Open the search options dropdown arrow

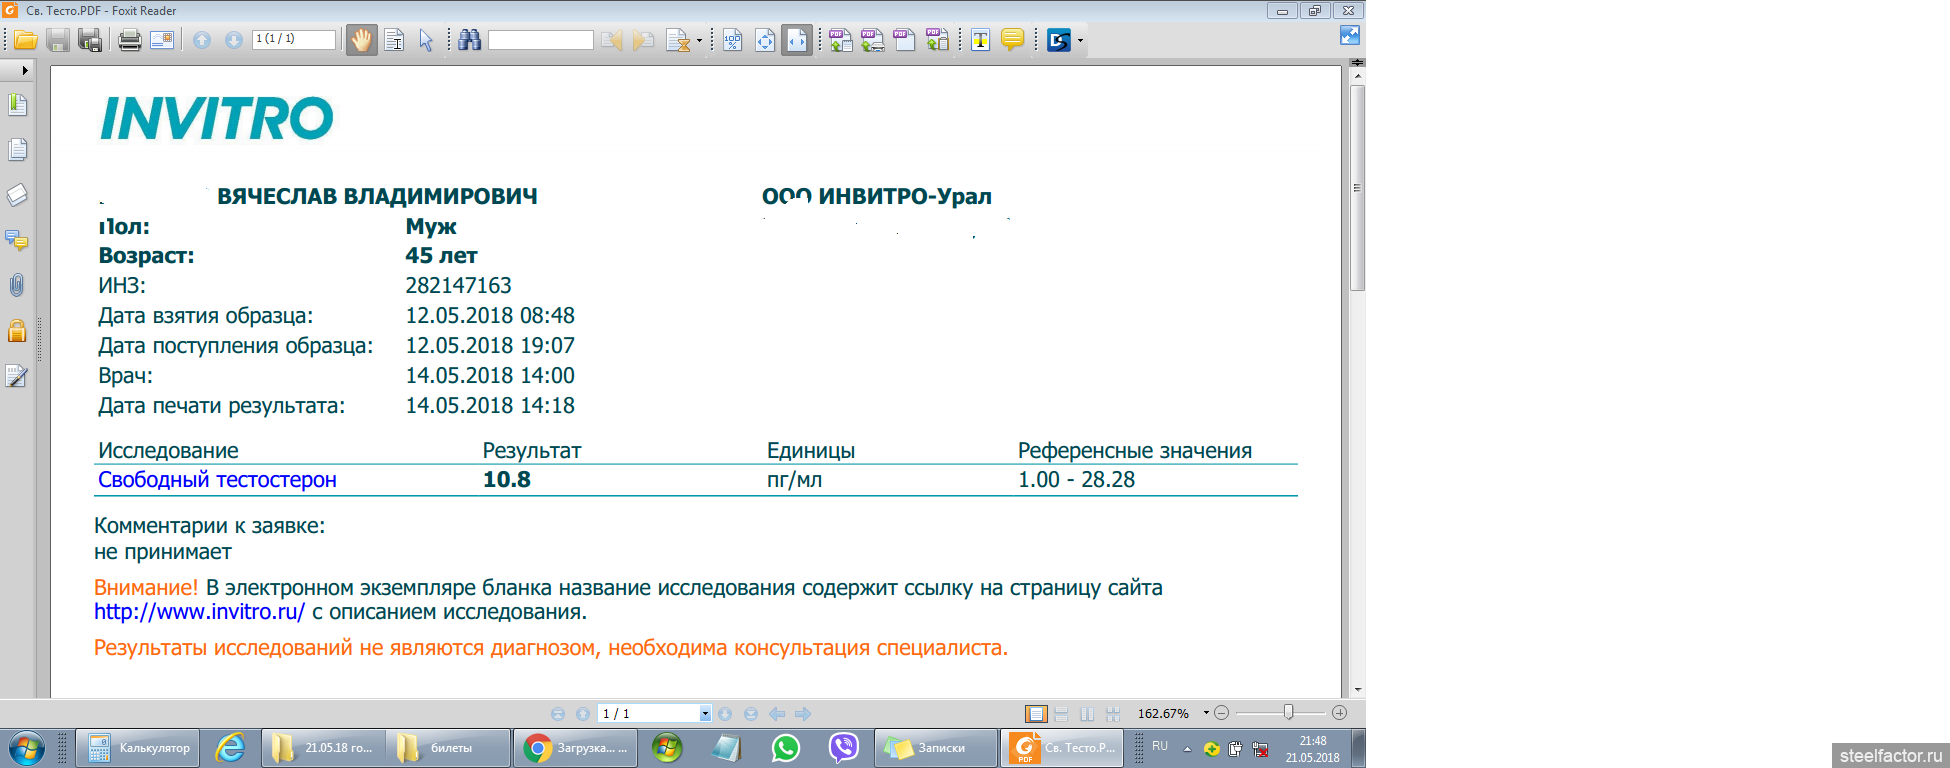point(699,41)
